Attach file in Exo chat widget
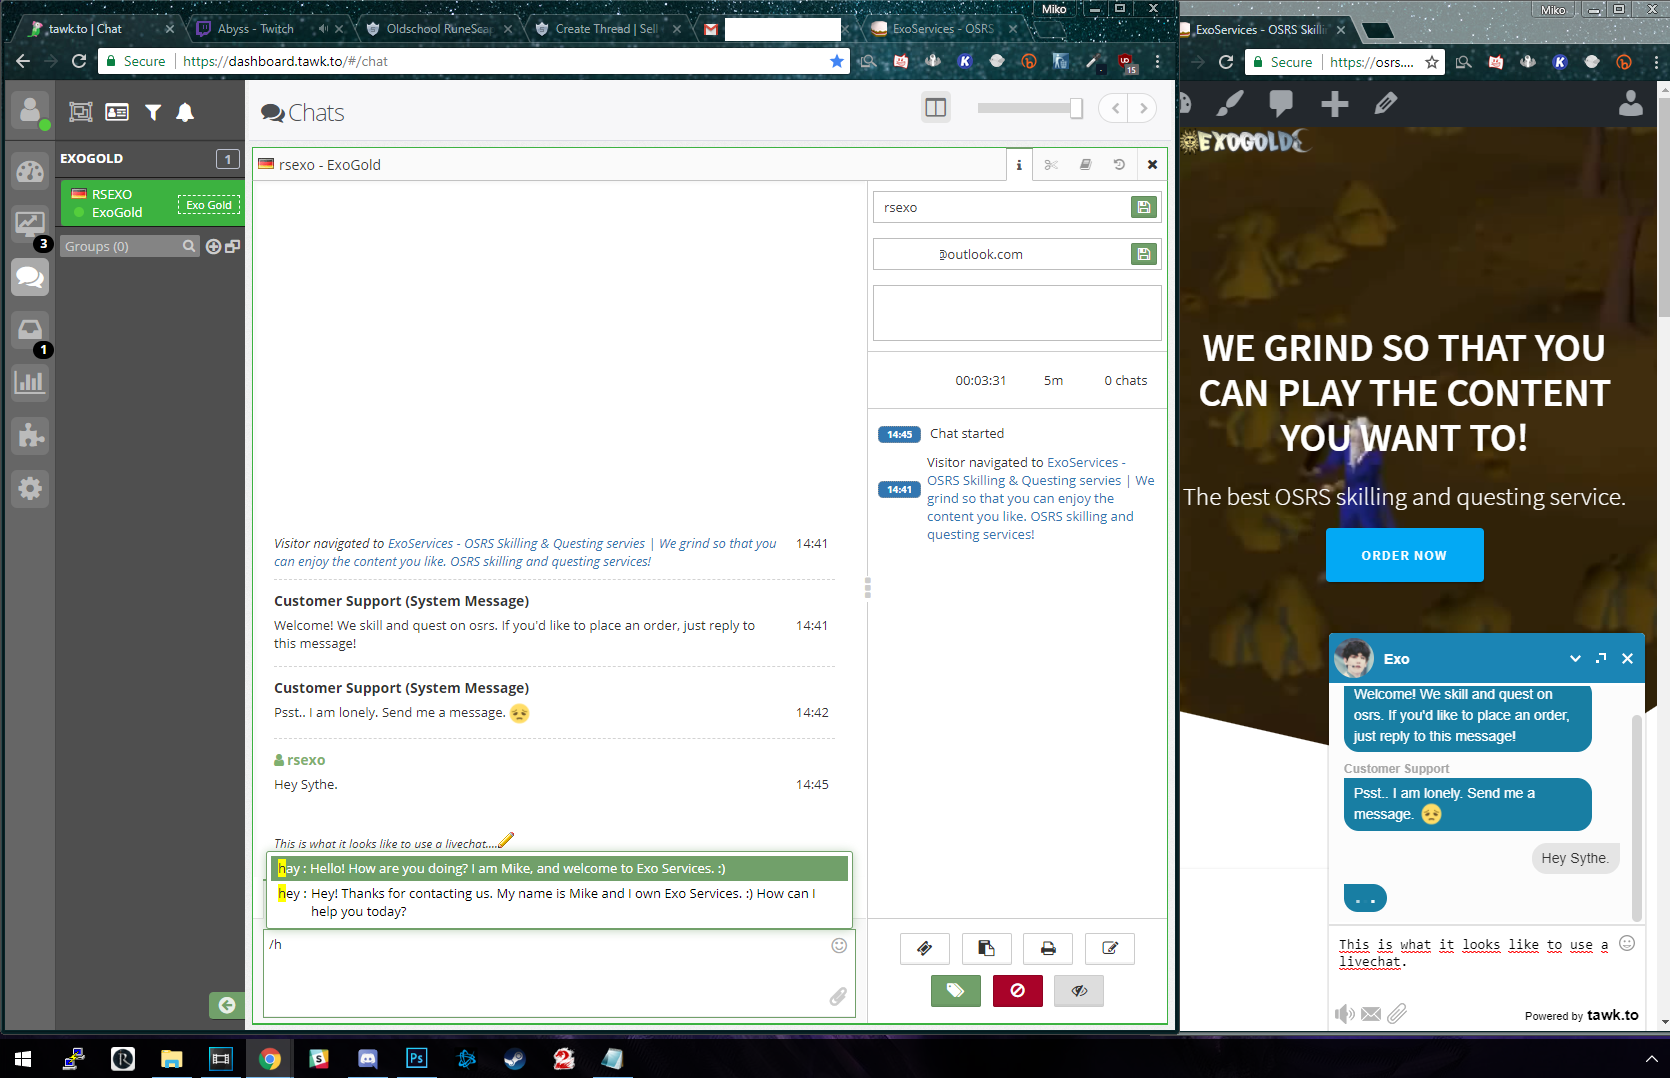Screen dimensions: 1670x1078 pyautogui.click(x=1397, y=1014)
